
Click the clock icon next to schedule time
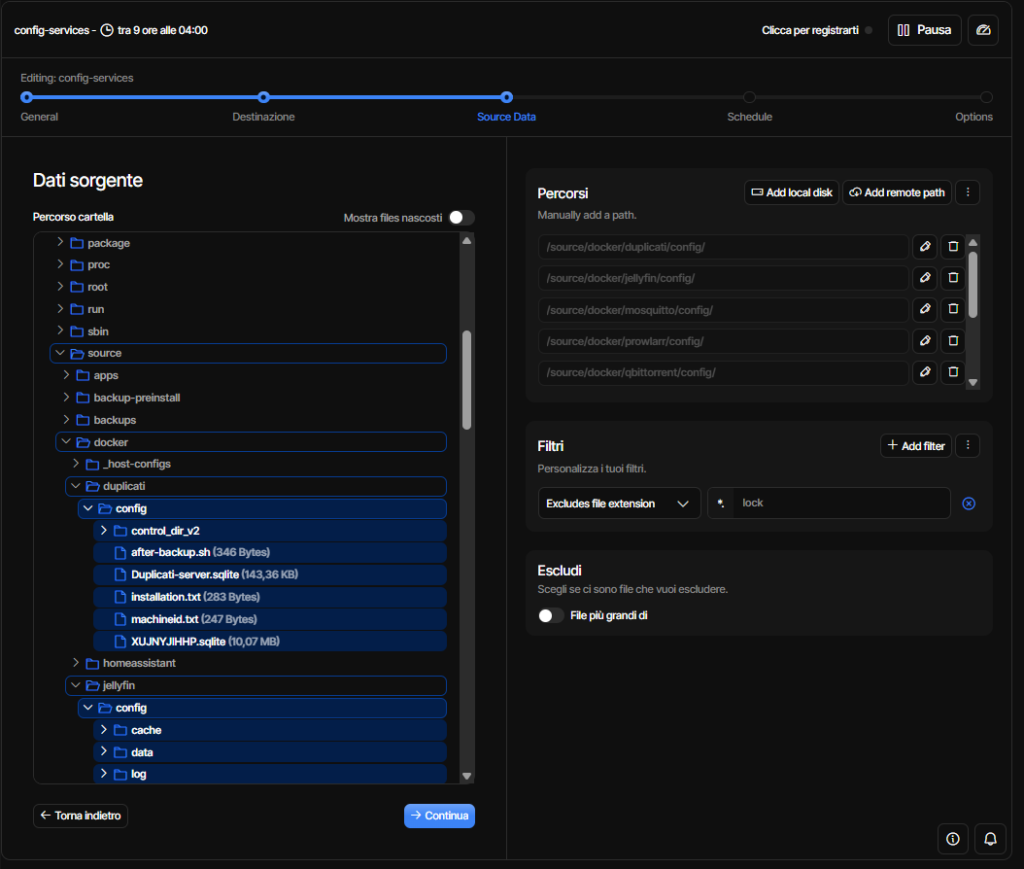(x=106, y=30)
